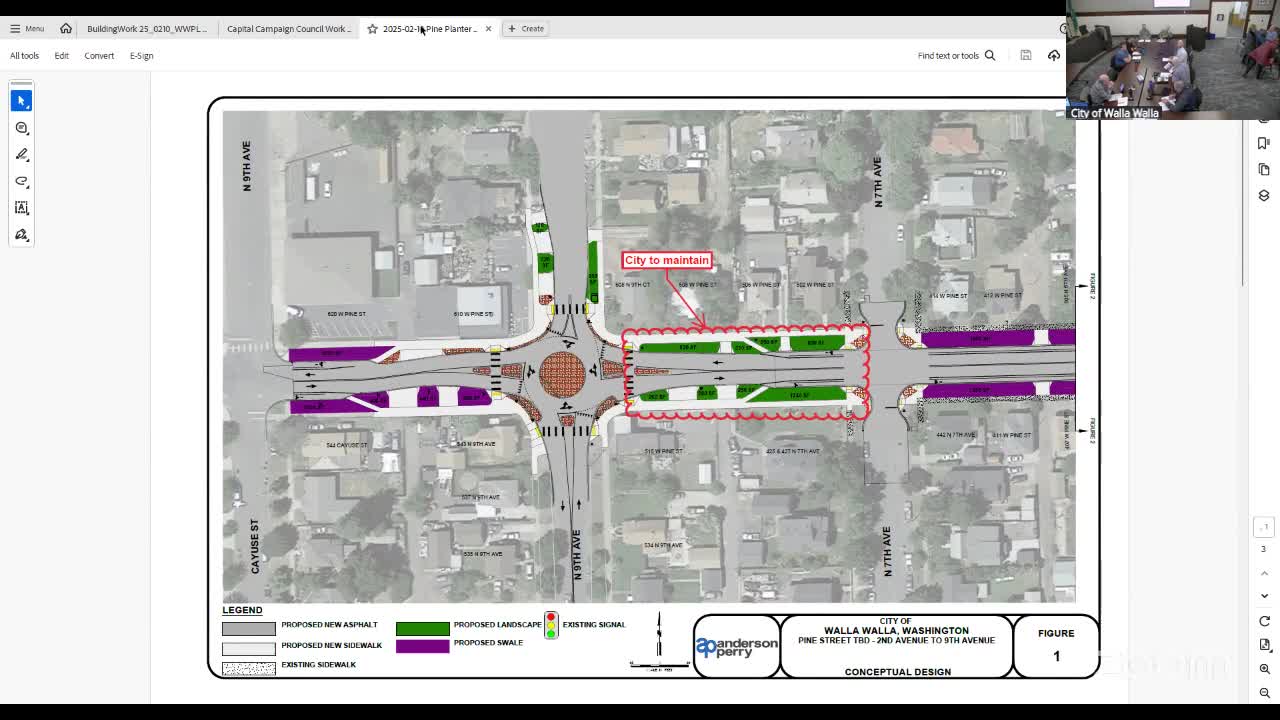The image size is (1280, 720).
Task: Rotate the page view clockwise
Action: click(1264, 621)
